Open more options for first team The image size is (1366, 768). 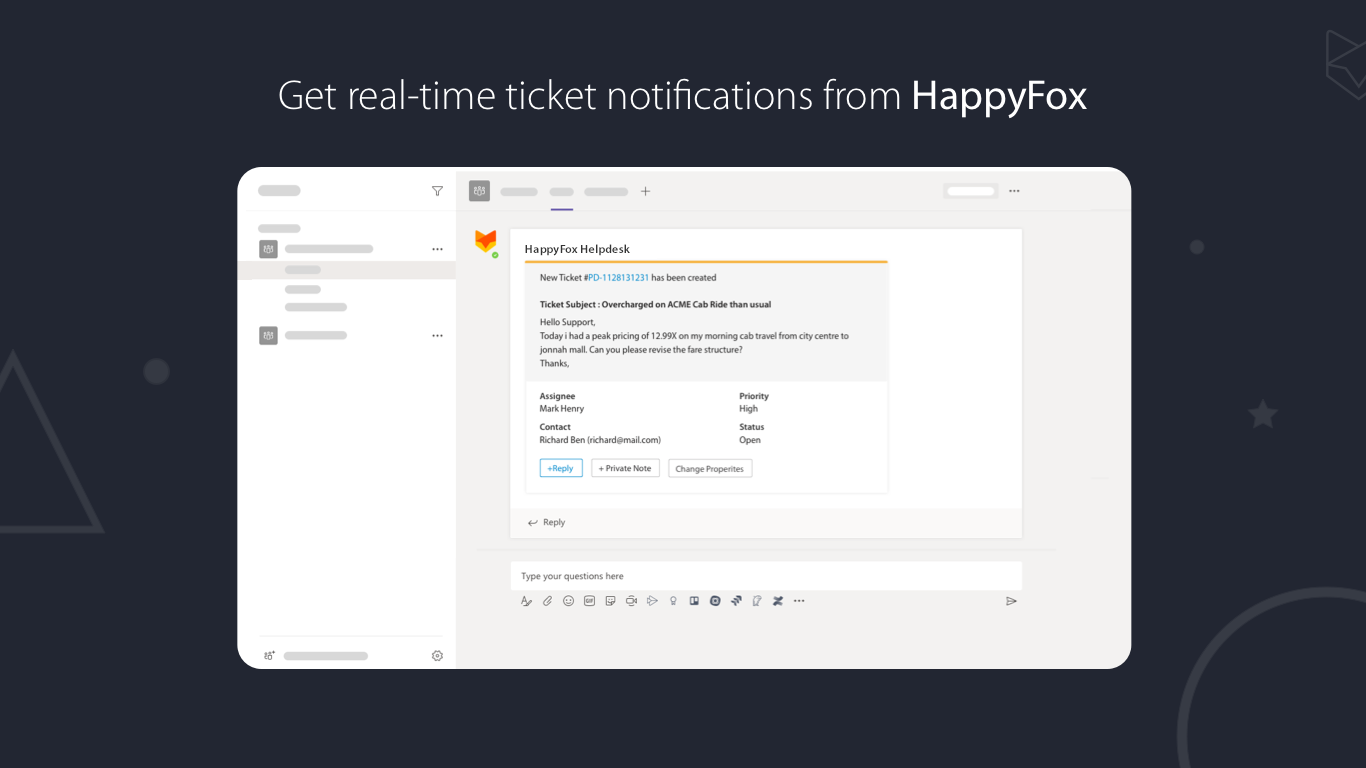pos(437,249)
